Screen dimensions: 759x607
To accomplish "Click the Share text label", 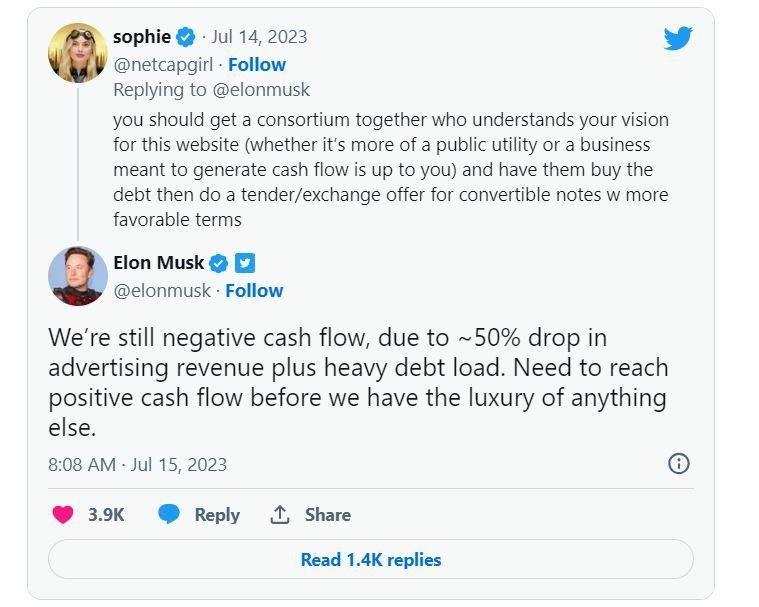I will click(x=328, y=514).
